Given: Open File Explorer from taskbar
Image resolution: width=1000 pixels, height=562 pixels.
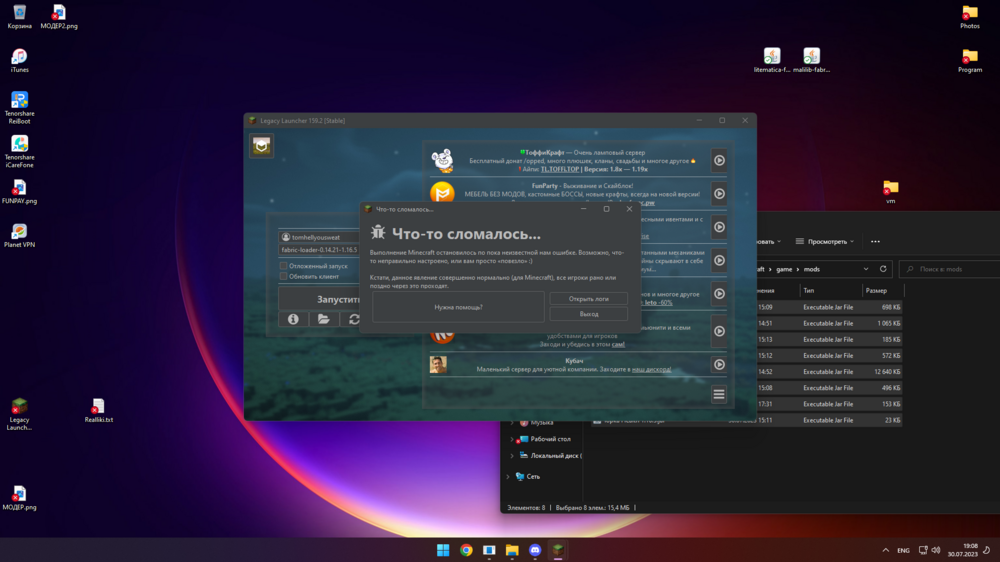Looking at the screenshot, I should (512, 550).
